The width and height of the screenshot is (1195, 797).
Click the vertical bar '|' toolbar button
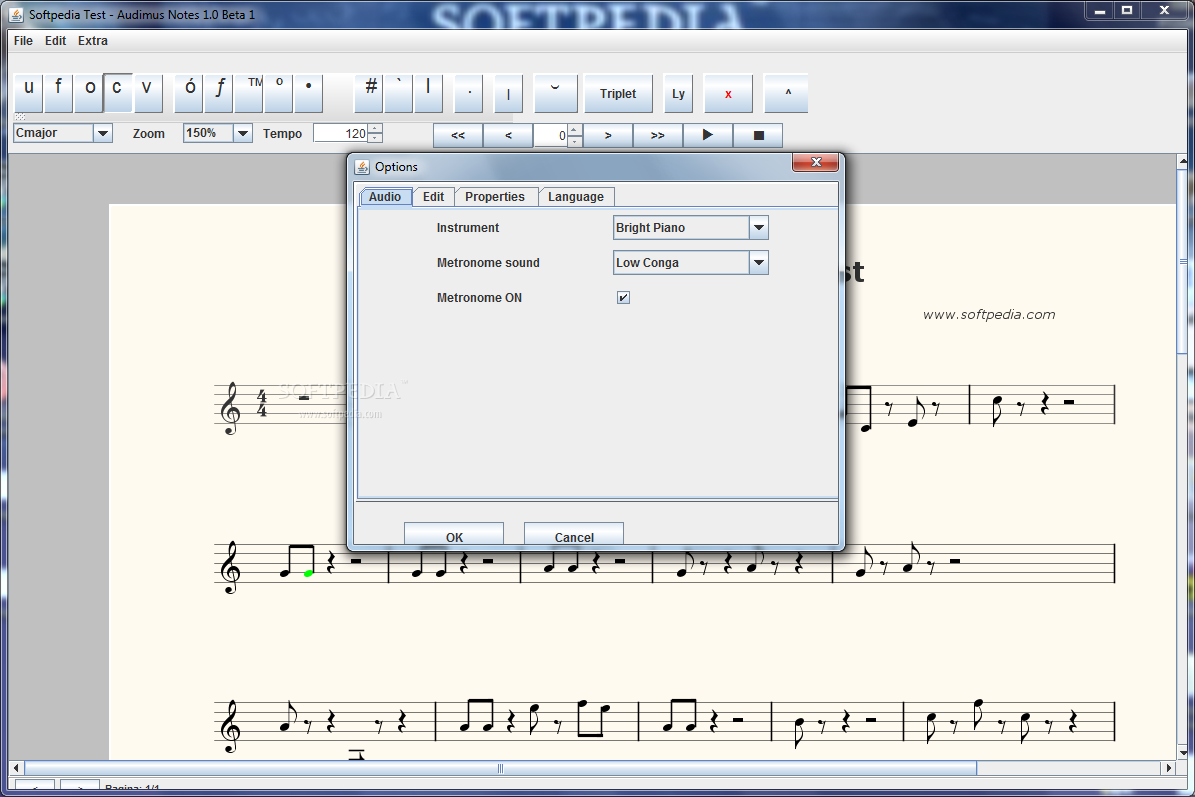[x=508, y=94]
